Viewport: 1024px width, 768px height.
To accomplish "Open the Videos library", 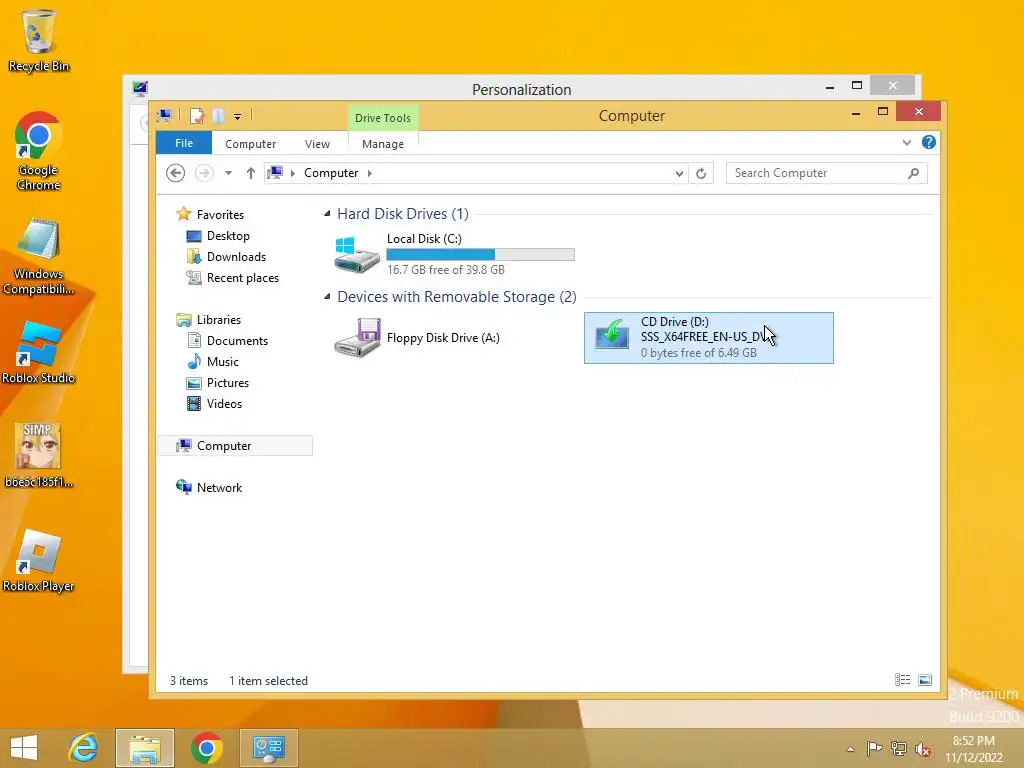I will (224, 404).
